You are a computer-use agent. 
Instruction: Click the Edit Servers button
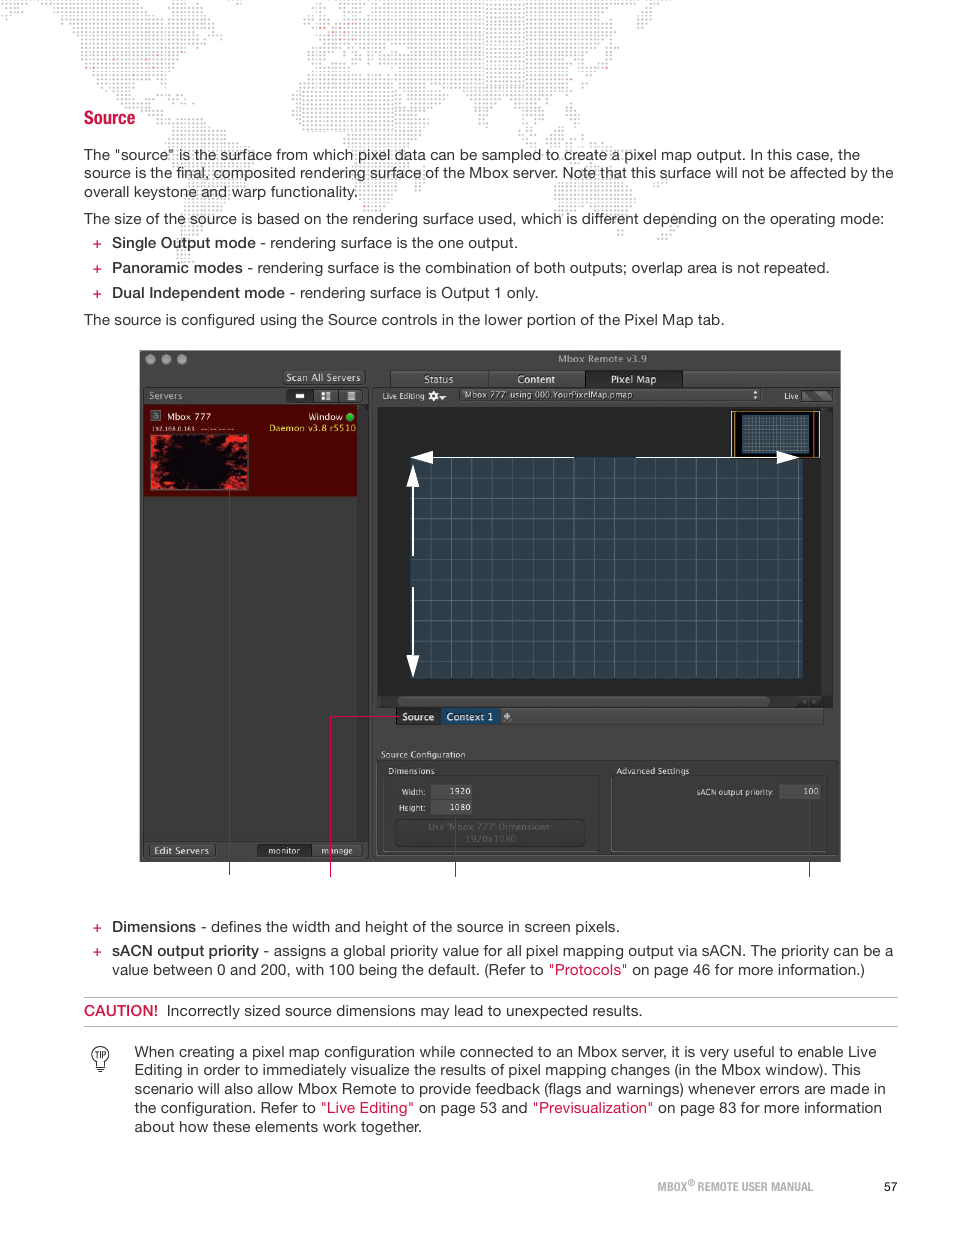click(x=181, y=851)
